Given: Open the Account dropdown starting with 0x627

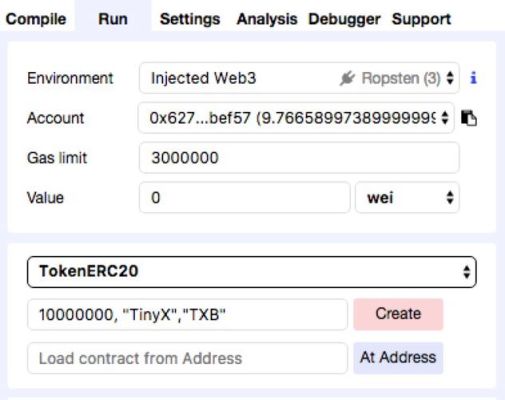Looking at the screenshot, I should (x=296, y=118).
